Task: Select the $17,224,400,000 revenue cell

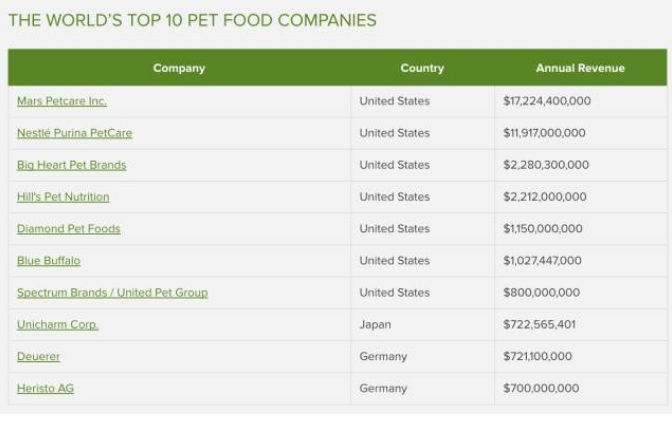Action: tap(546, 101)
